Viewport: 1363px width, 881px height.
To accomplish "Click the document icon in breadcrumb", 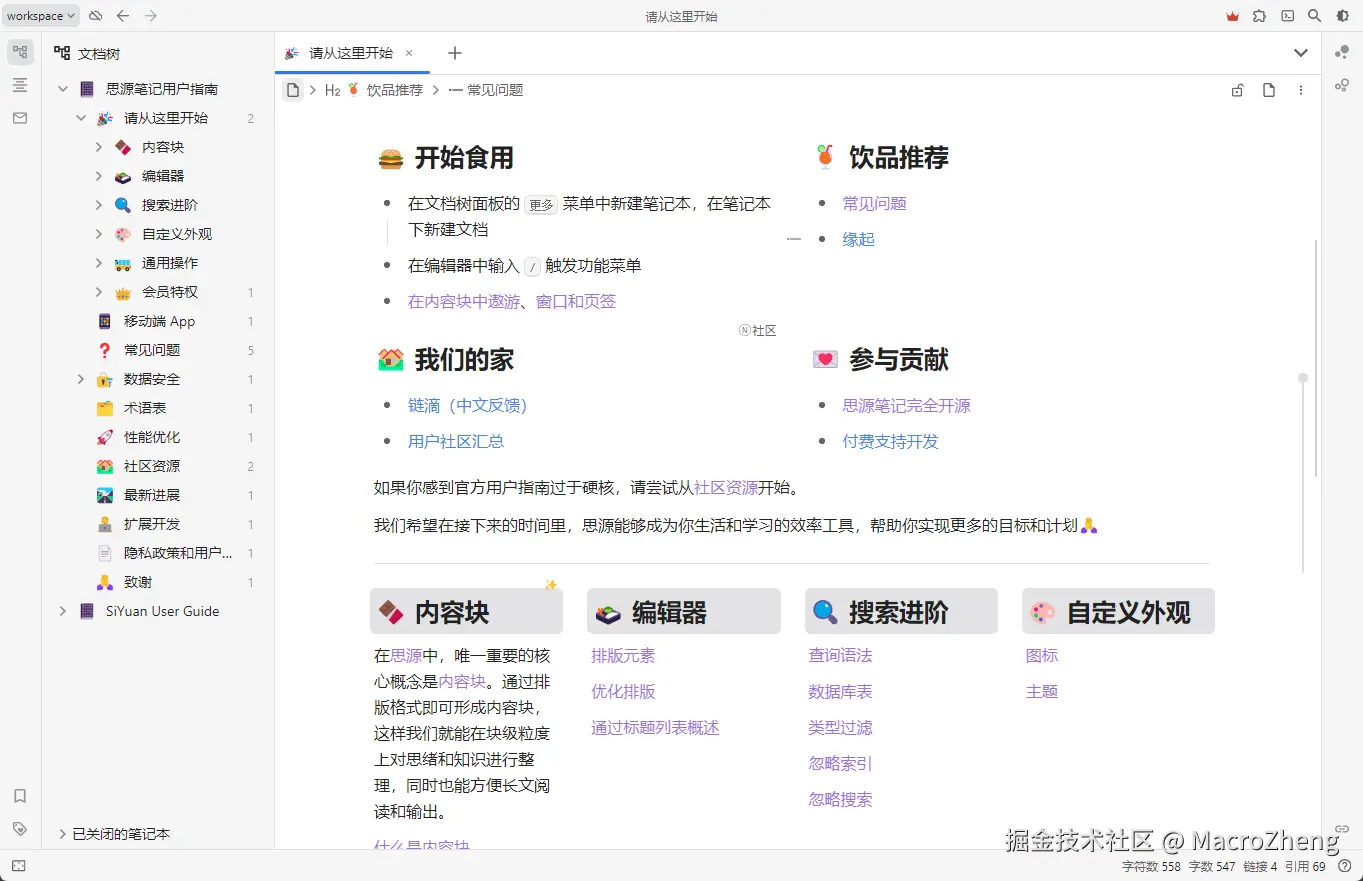I will point(293,90).
